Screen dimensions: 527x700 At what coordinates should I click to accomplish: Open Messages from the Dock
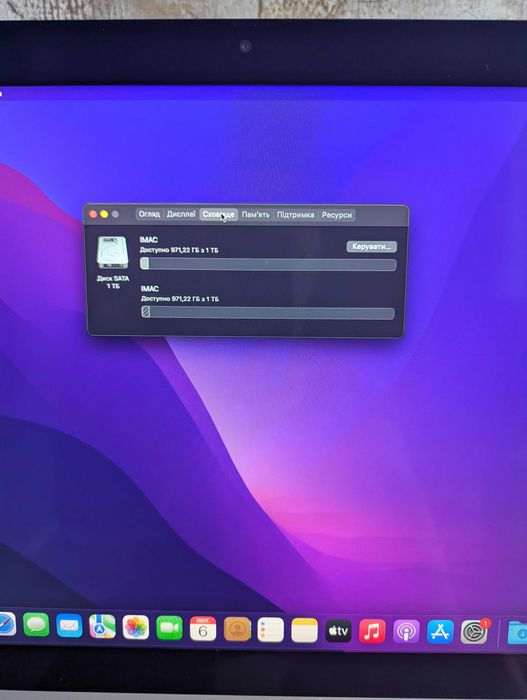pos(36,625)
